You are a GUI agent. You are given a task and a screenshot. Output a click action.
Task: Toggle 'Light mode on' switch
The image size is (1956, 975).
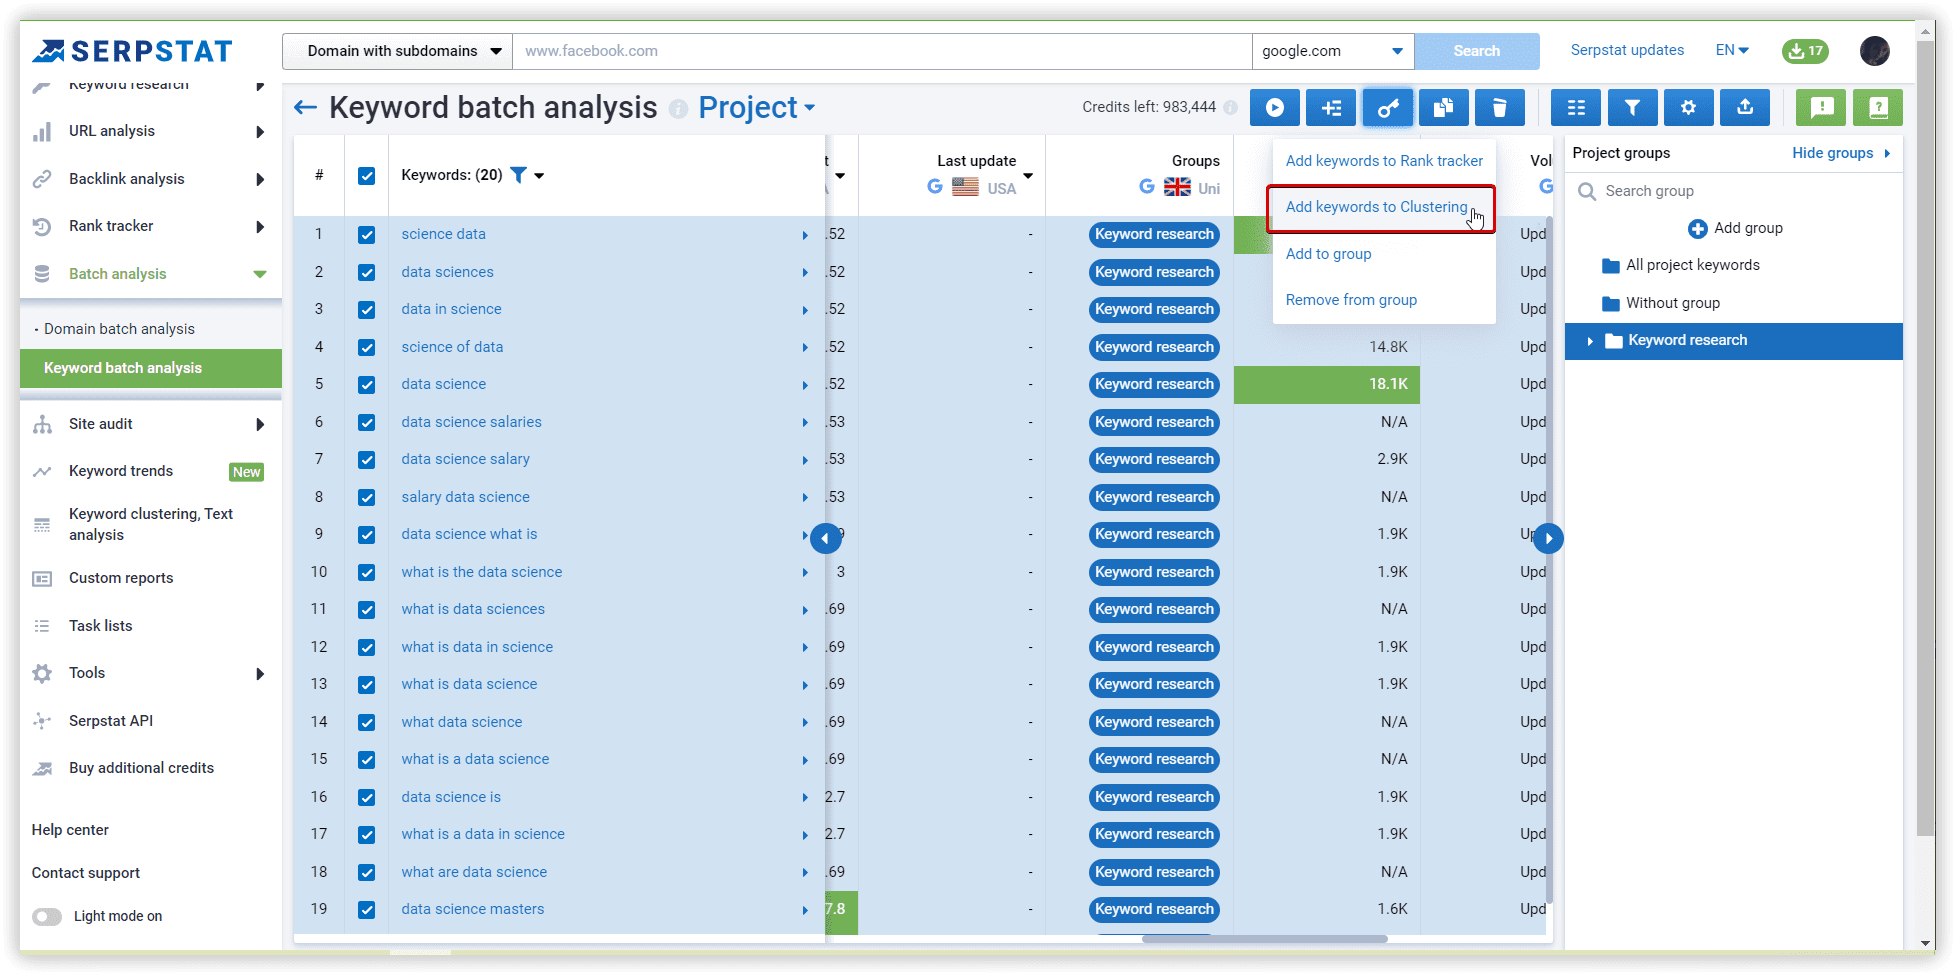[46, 916]
